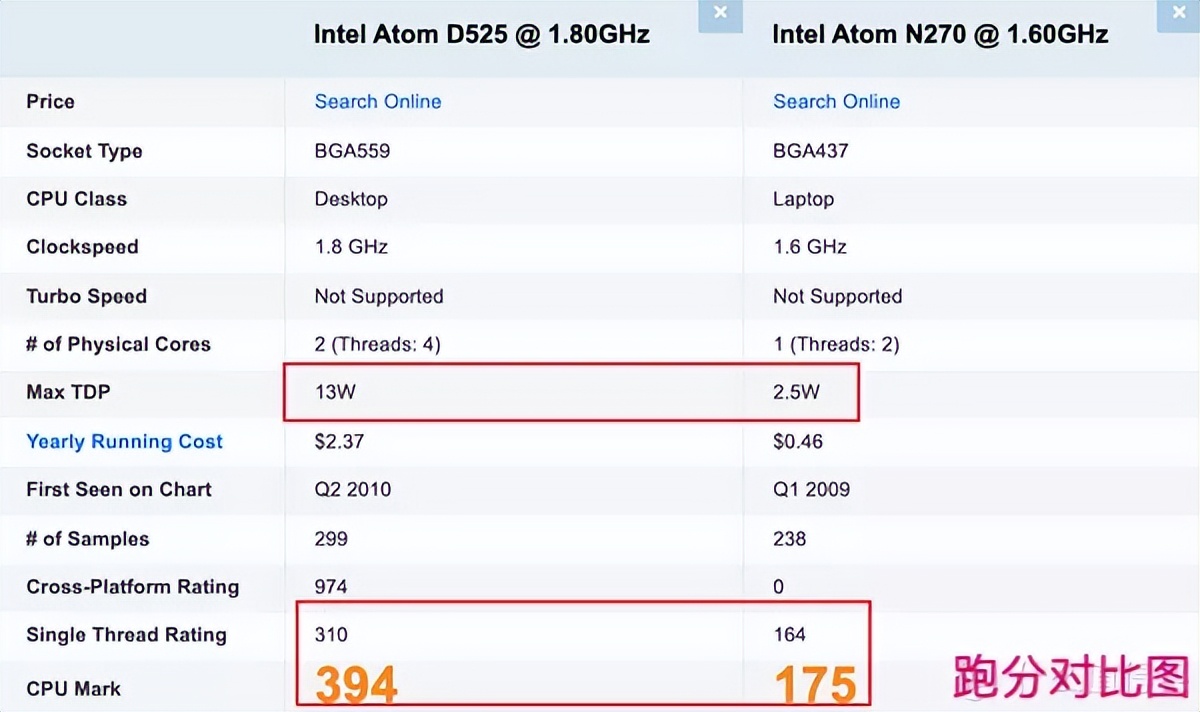Click the Cross-Platform Rating label

pyautogui.click(x=132, y=586)
